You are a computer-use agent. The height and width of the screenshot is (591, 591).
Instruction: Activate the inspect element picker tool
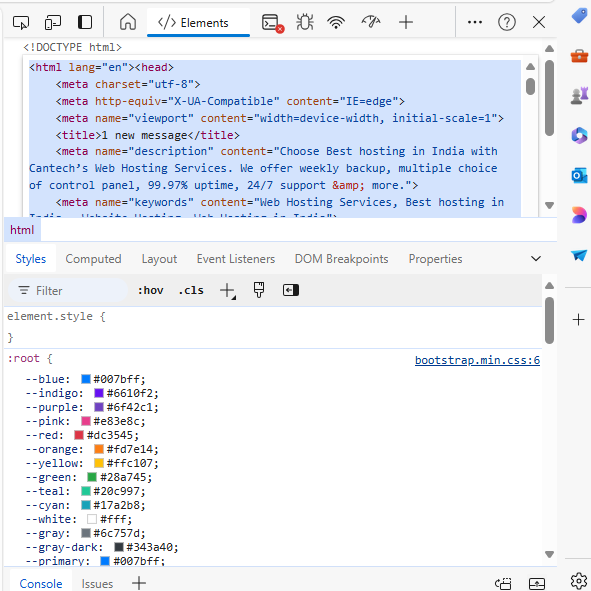[21, 23]
